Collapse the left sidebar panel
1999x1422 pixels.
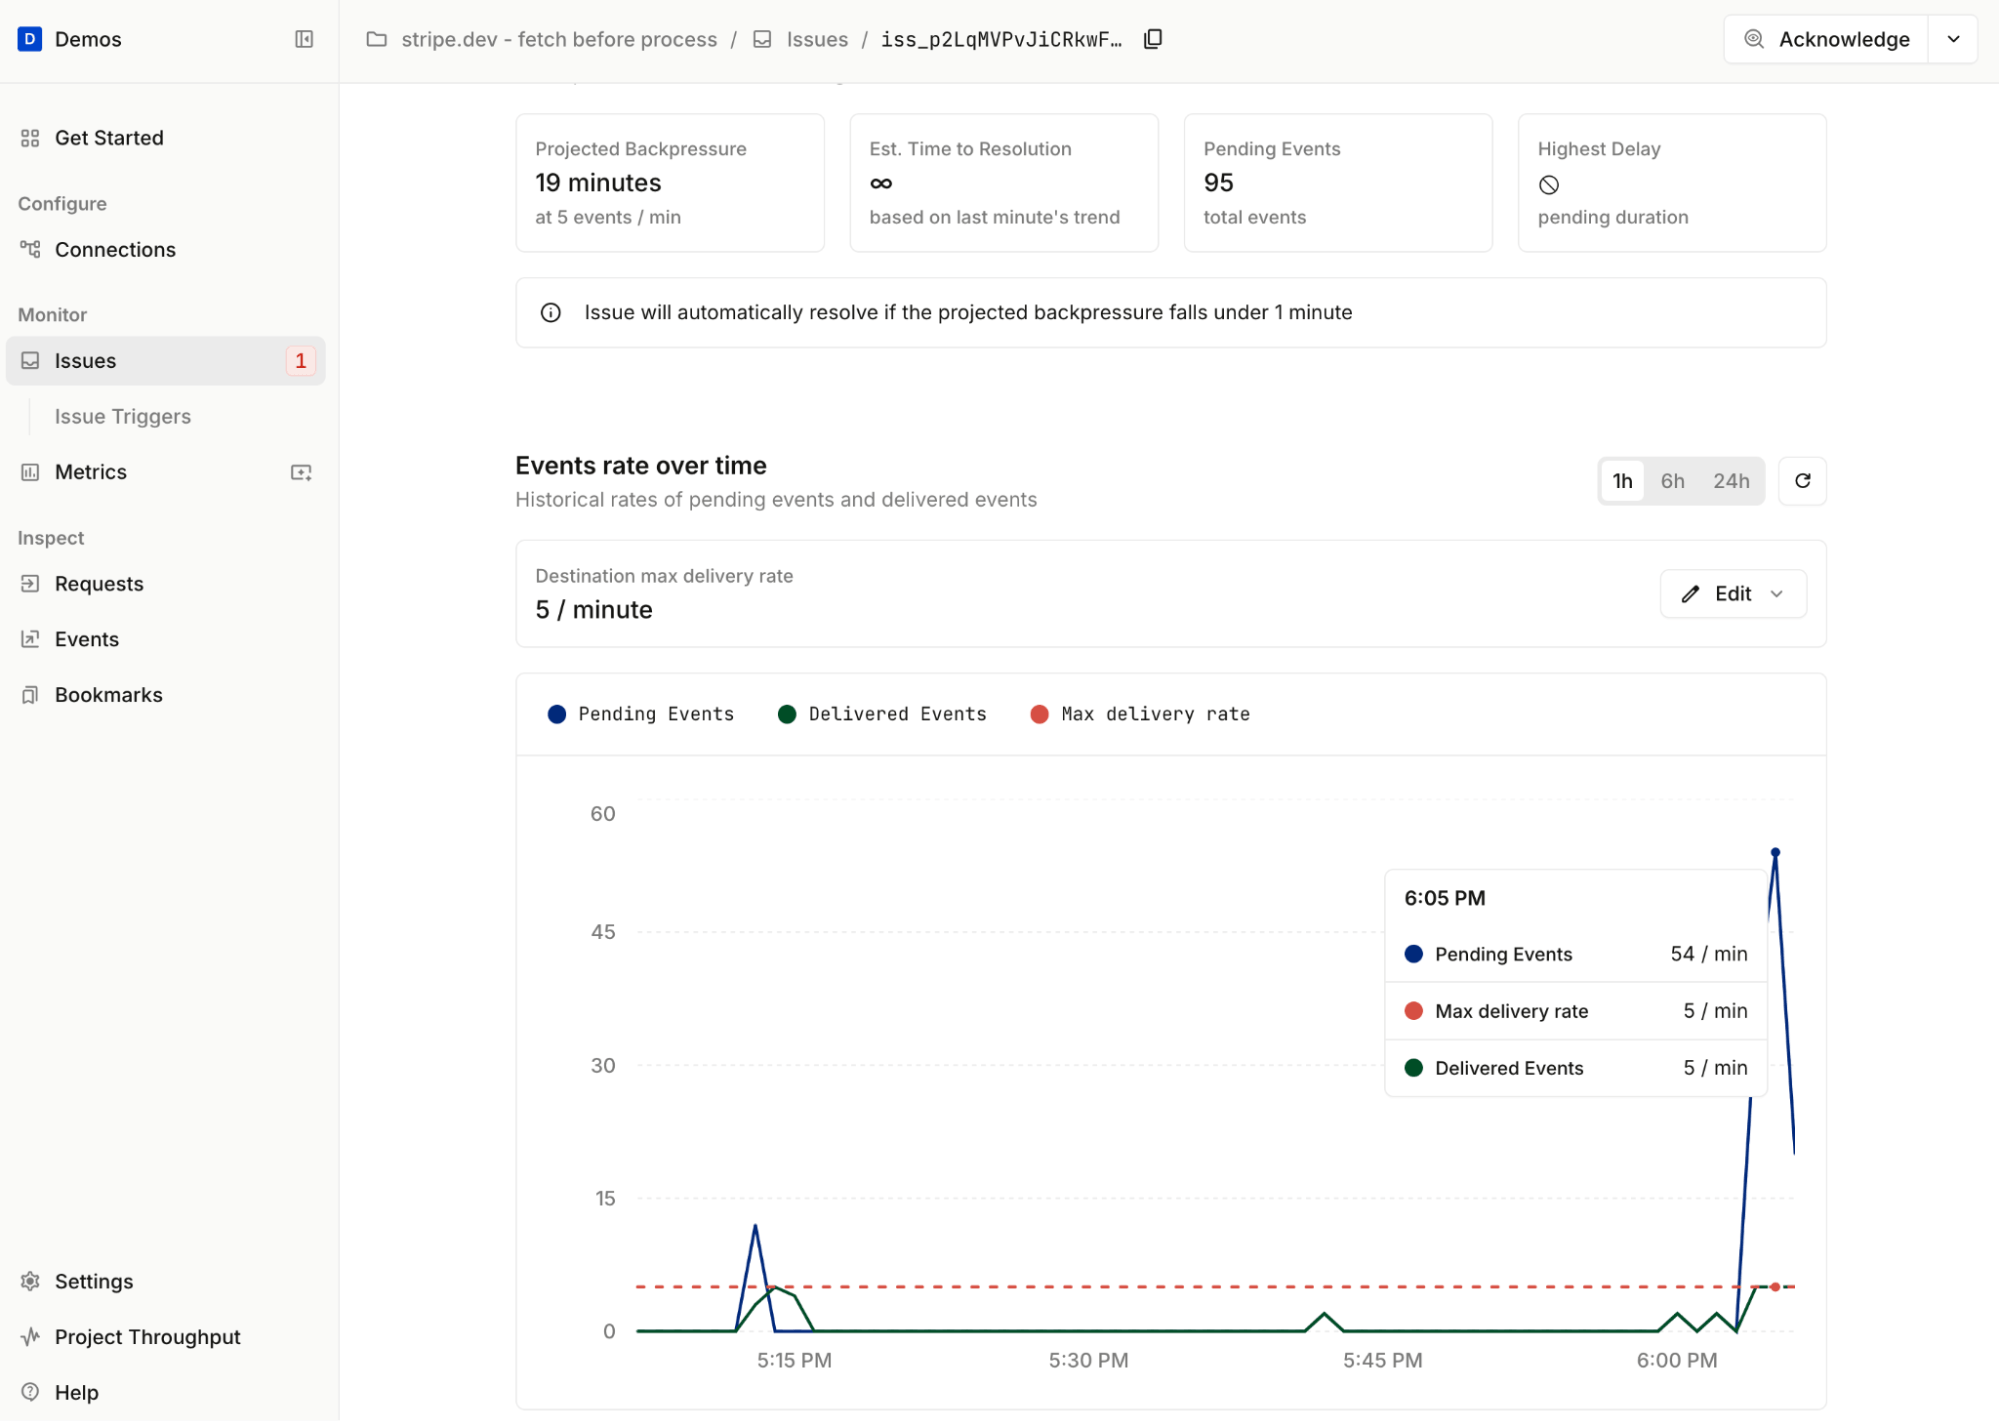pos(303,39)
